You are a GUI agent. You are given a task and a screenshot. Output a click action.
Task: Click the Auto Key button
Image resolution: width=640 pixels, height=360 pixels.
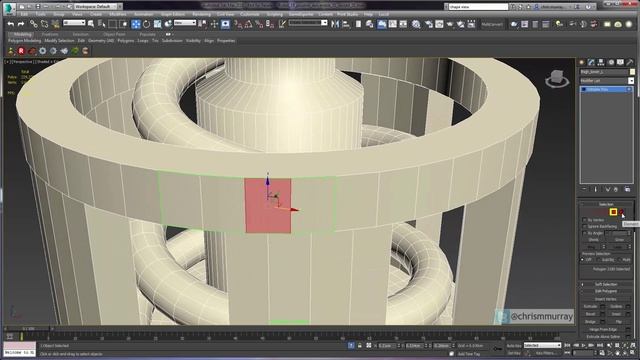[x=514, y=346]
